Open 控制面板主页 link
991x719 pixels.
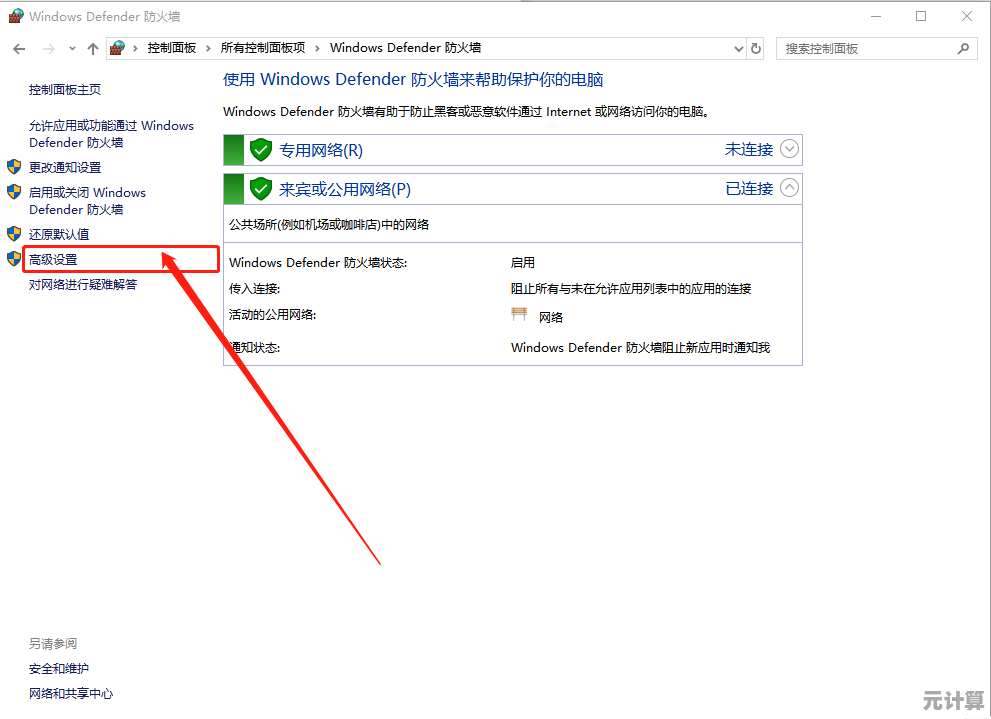(x=64, y=90)
